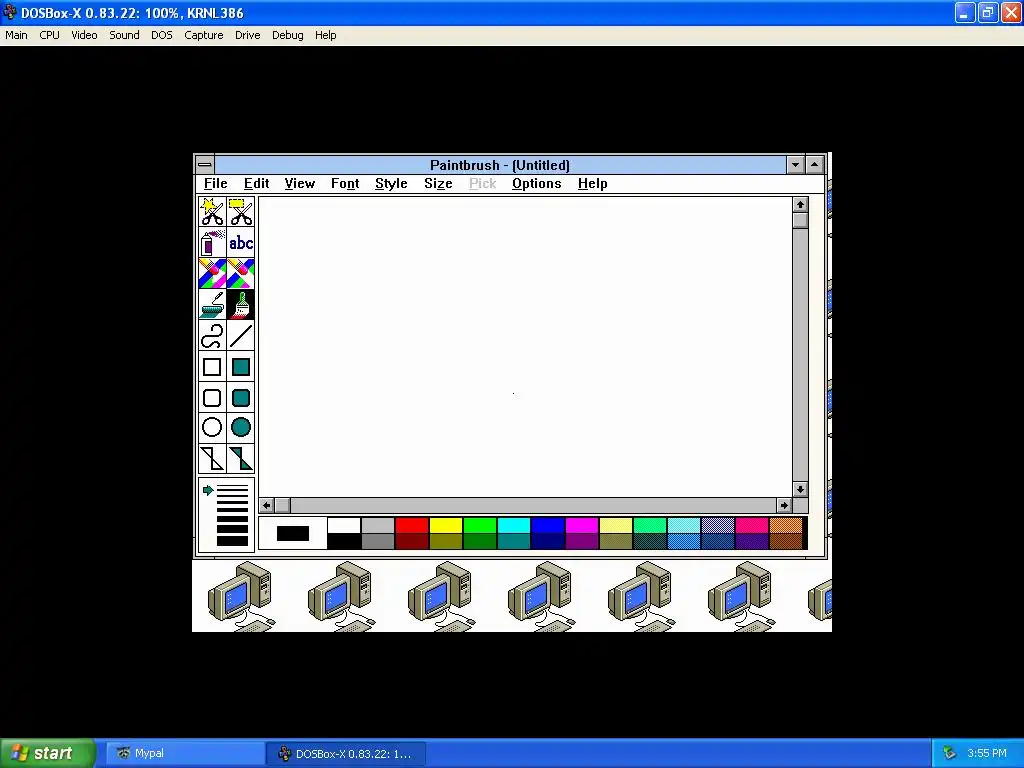Pick the blue color swatch
This screenshot has width=1024, height=768.
click(x=547, y=525)
